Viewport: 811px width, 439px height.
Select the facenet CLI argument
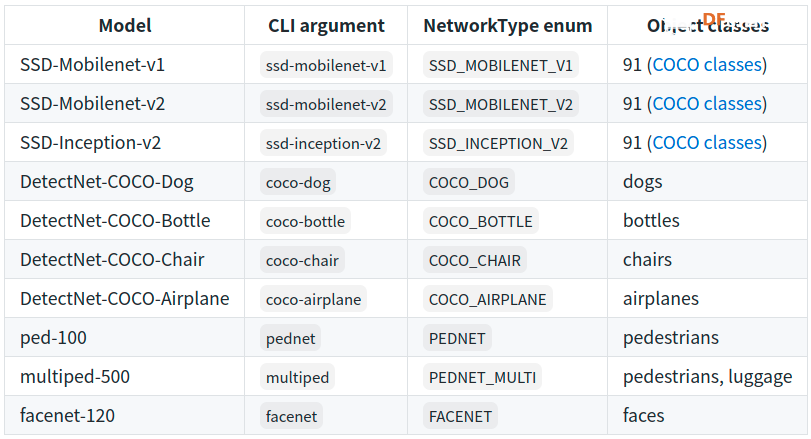pyautogui.click(x=291, y=416)
